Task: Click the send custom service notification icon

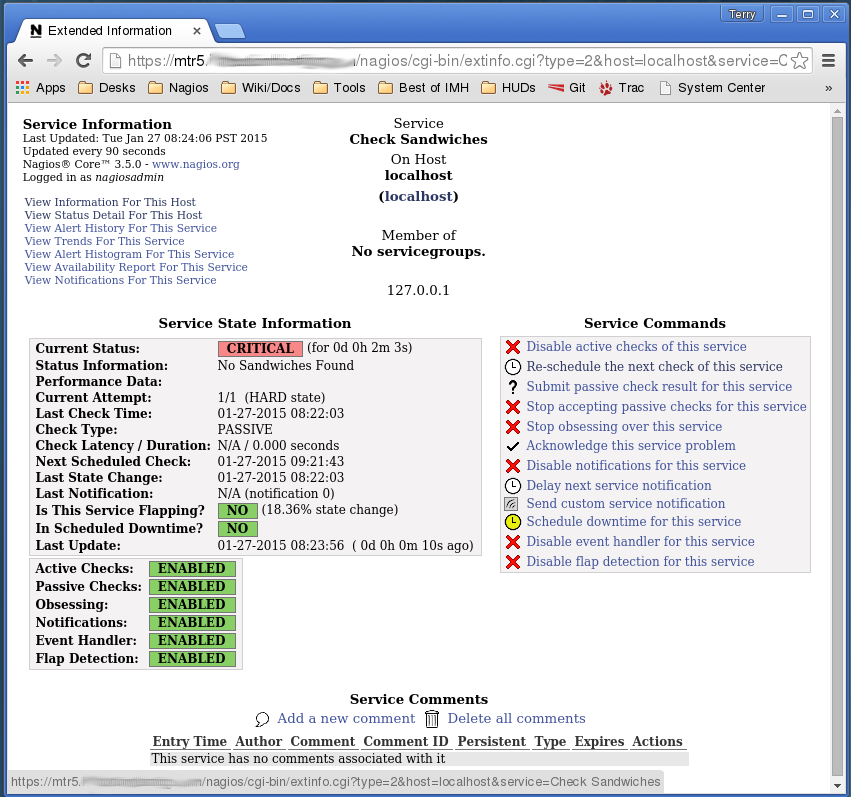Action: (513, 504)
